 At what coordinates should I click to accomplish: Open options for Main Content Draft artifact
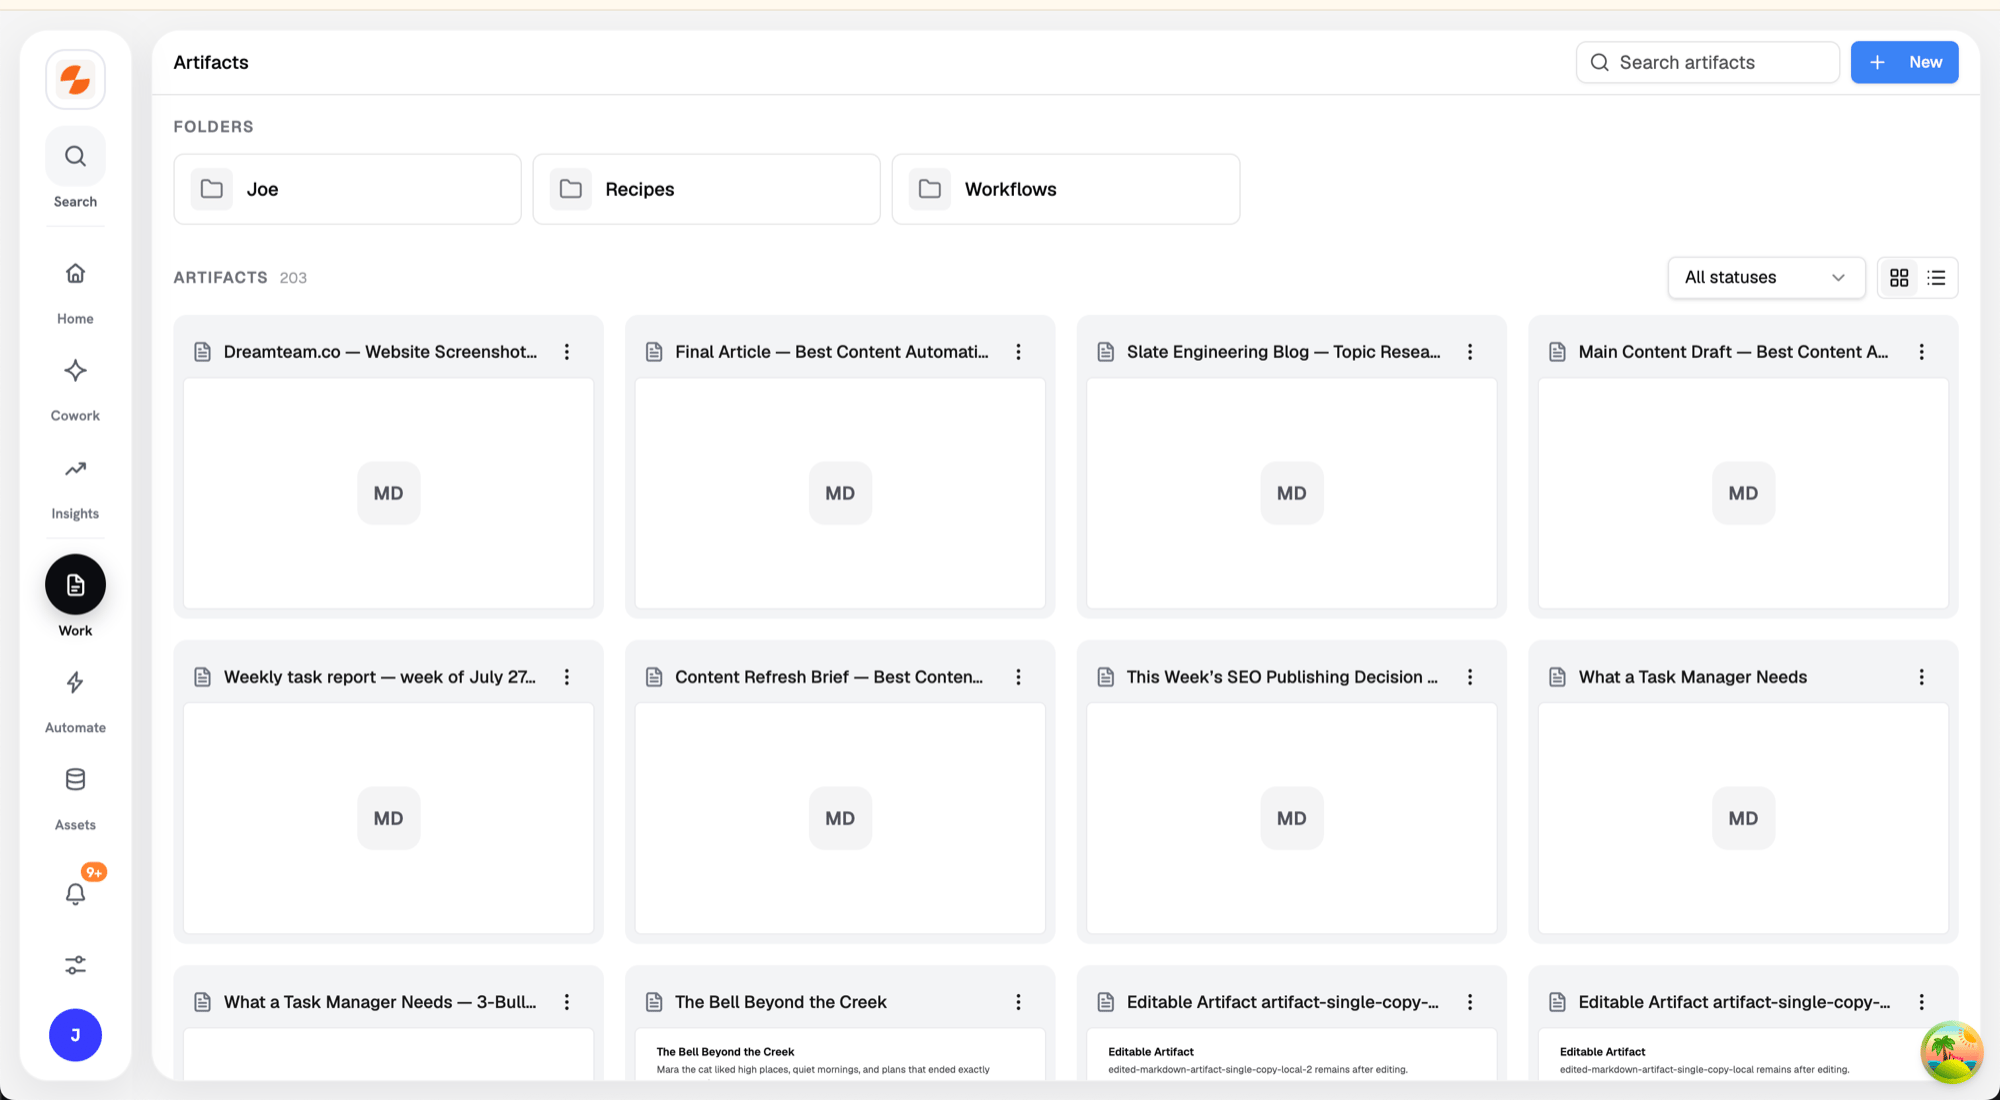pyautogui.click(x=1921, y=352)
